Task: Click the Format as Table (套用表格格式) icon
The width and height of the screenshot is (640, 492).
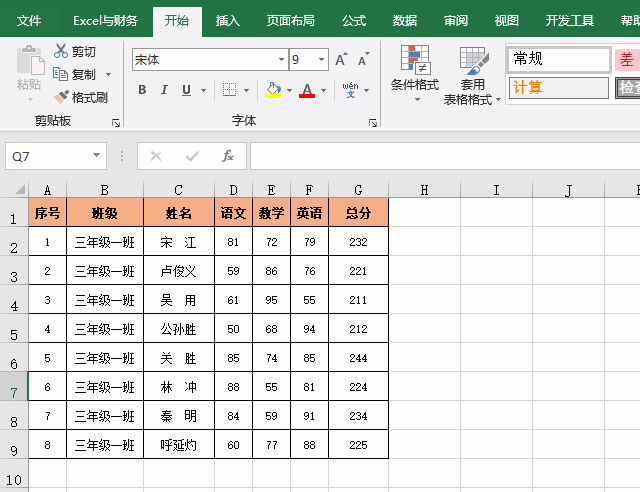Action: pos(474,60)
